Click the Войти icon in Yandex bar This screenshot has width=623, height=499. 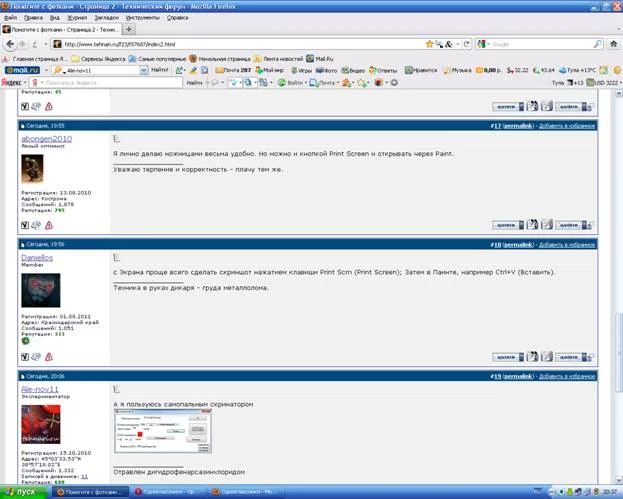291,83
